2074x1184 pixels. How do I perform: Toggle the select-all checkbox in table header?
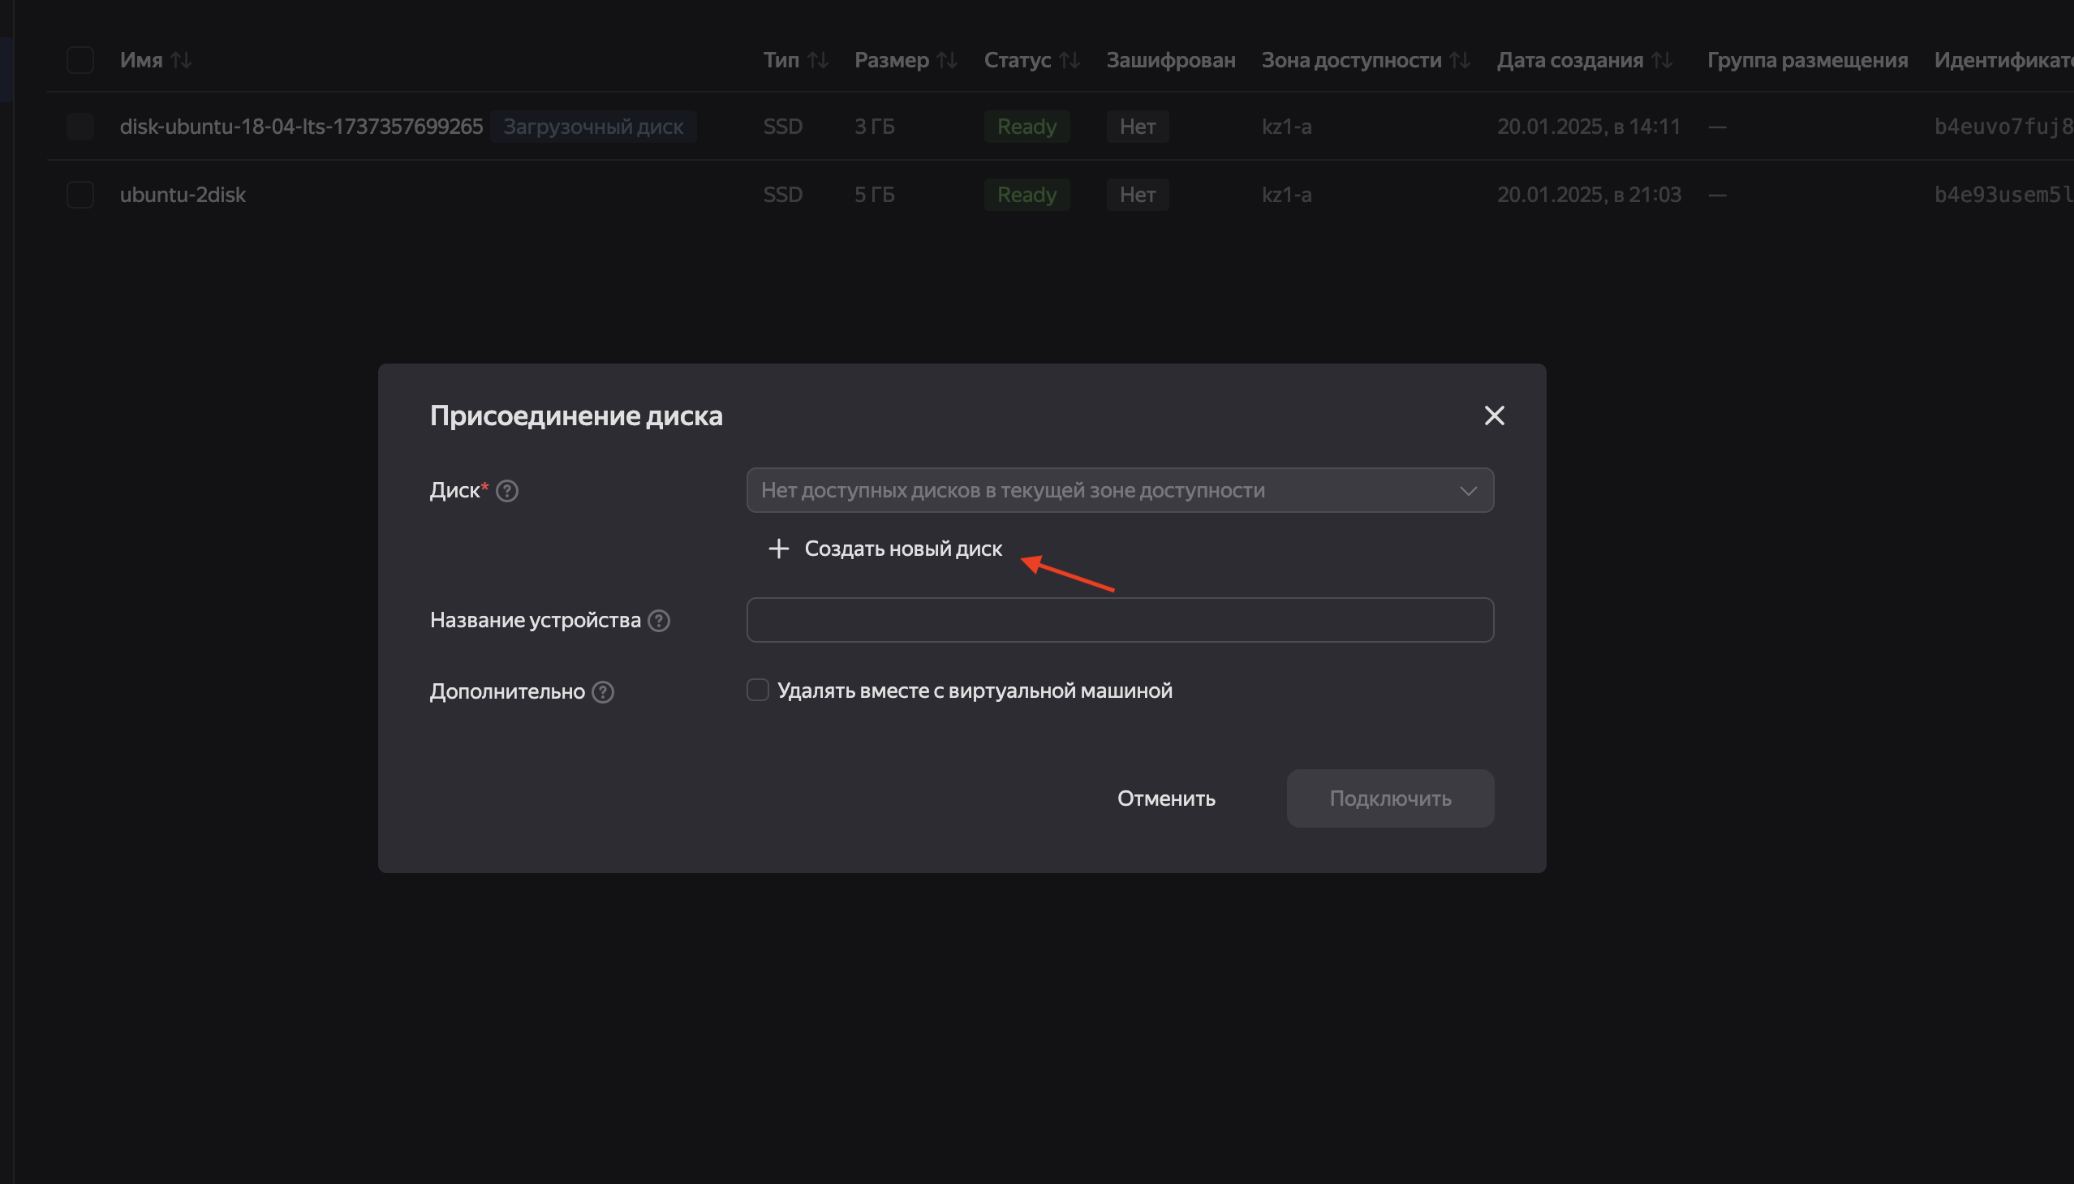click(80, 60)
